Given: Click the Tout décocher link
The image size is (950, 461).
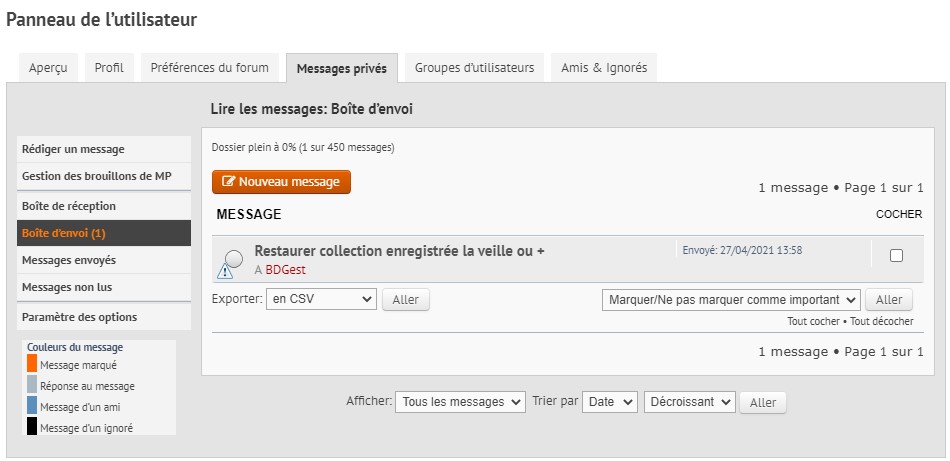Looking at the screenshot, I should coord(883,322).
